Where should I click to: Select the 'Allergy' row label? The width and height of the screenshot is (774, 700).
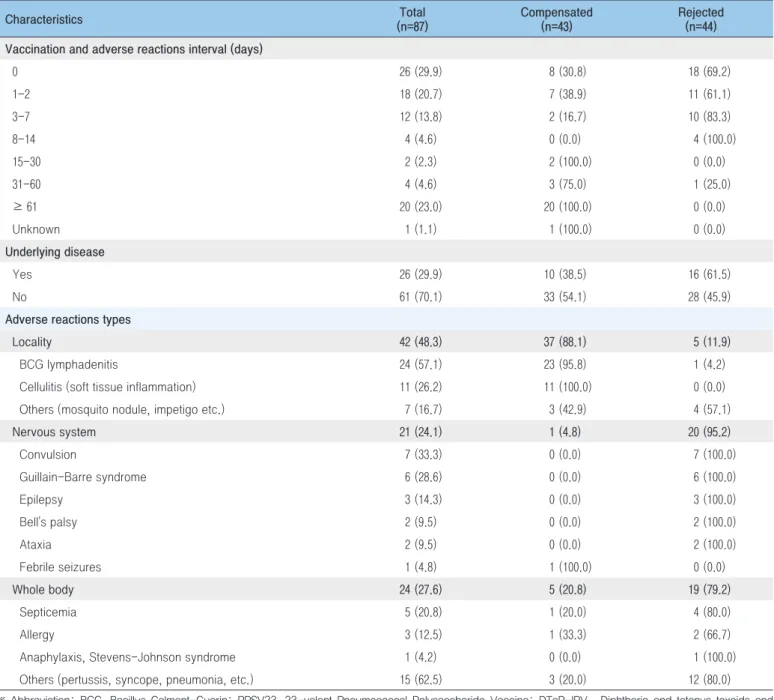(37, 635)
